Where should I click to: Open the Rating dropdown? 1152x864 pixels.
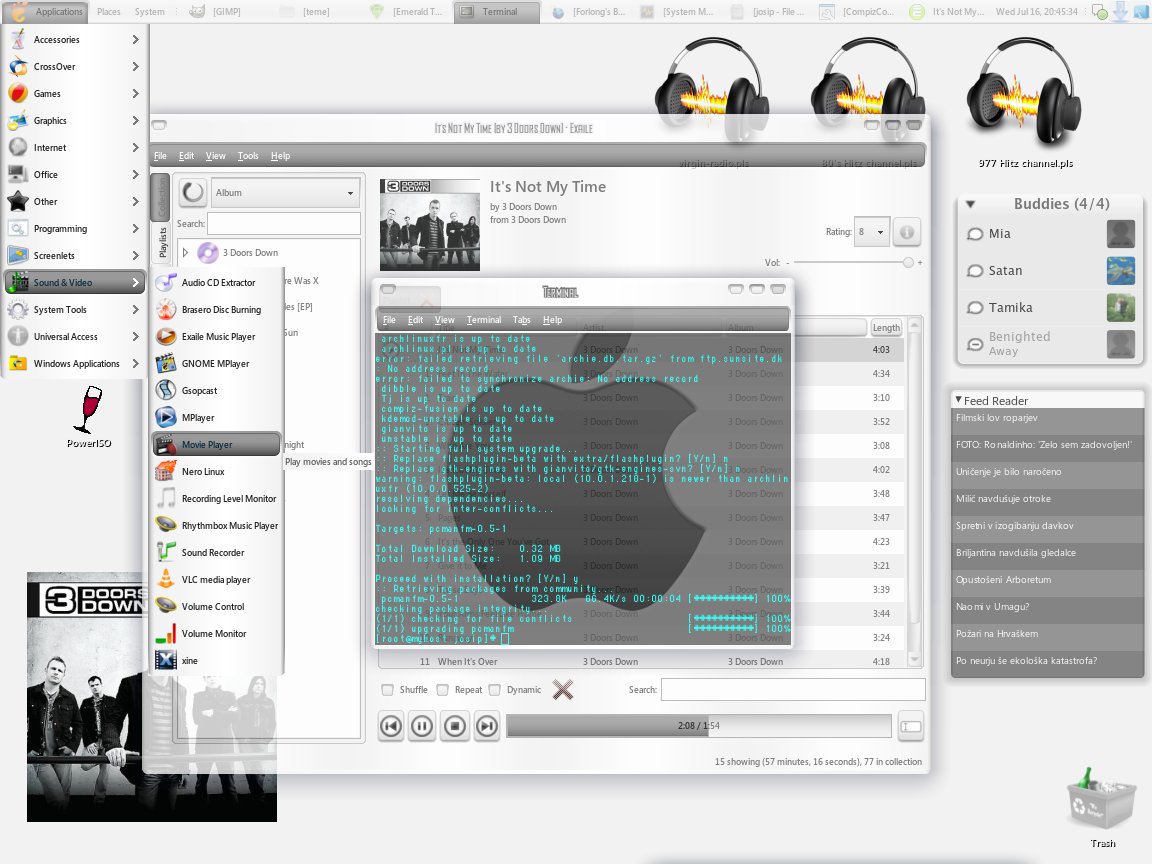873,232
